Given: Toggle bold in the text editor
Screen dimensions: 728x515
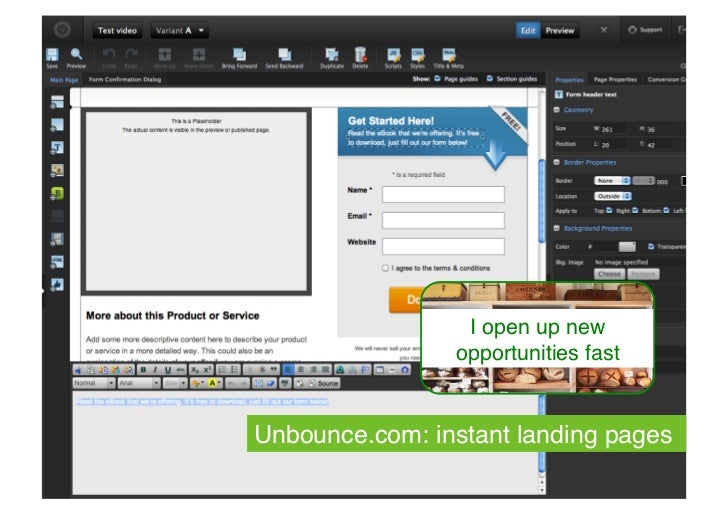Looking at the screenshot, I should (143, 370).
